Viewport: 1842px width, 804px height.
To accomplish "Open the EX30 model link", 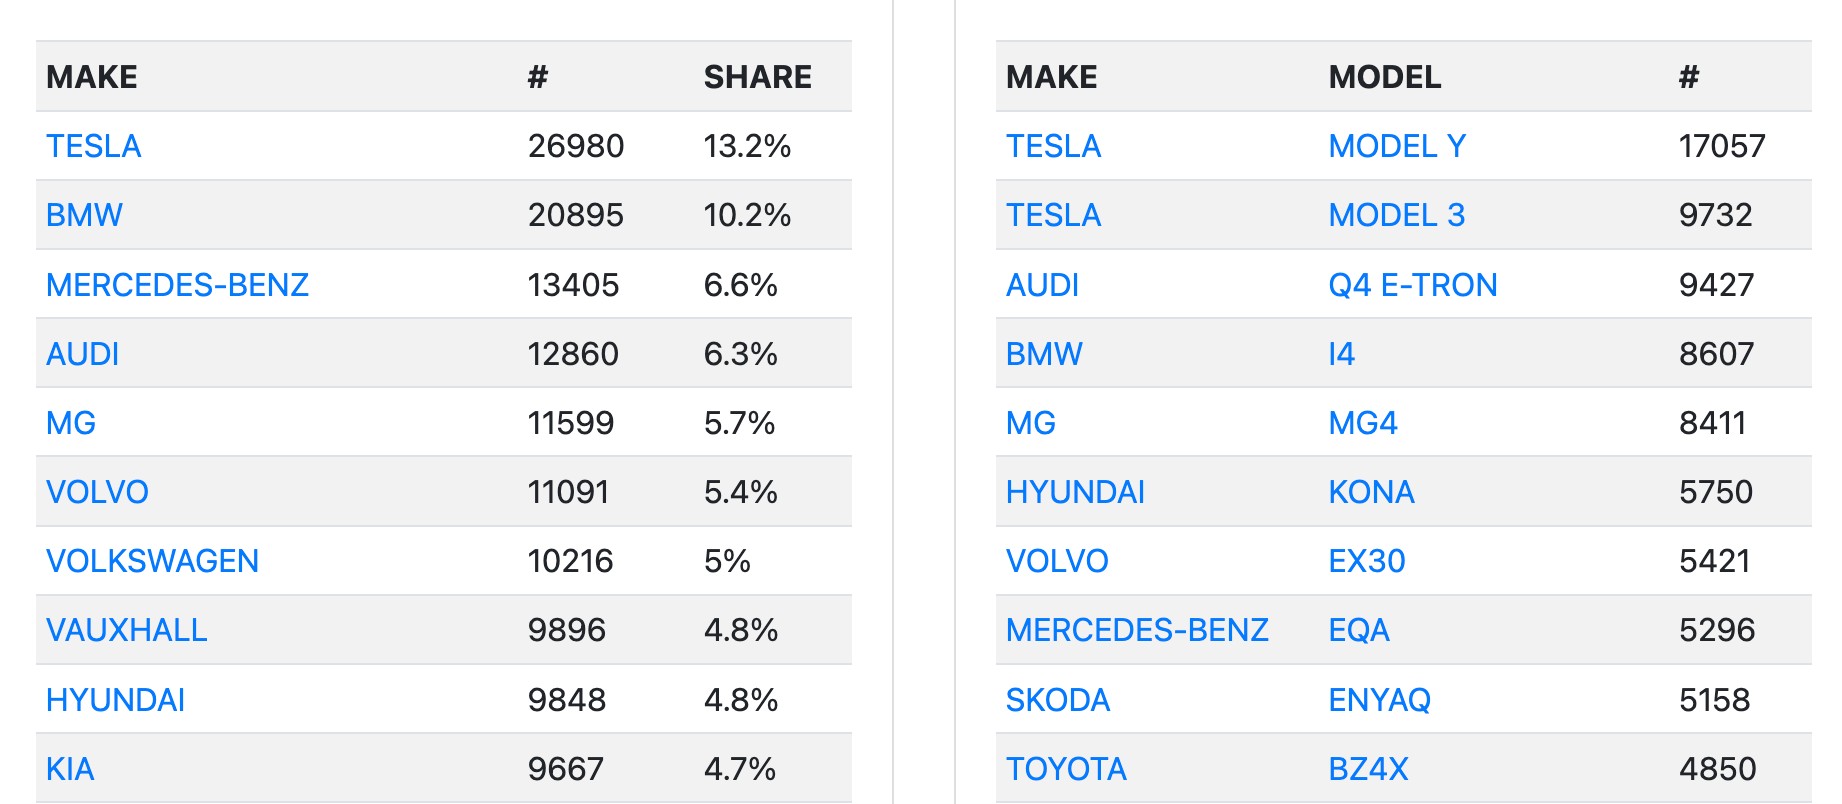I will pyautogui.click(x=1366, y=561).
